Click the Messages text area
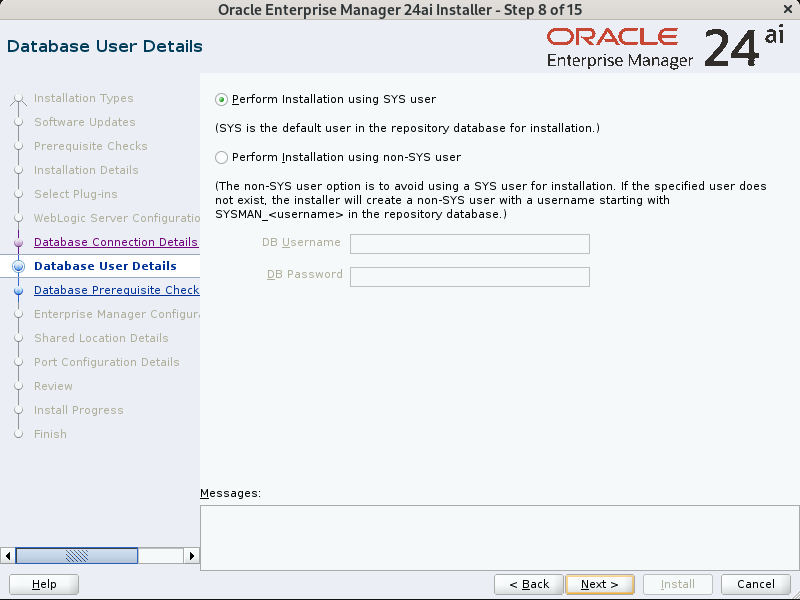This screenshot has width=800, height=600. (x=499, y=538)
